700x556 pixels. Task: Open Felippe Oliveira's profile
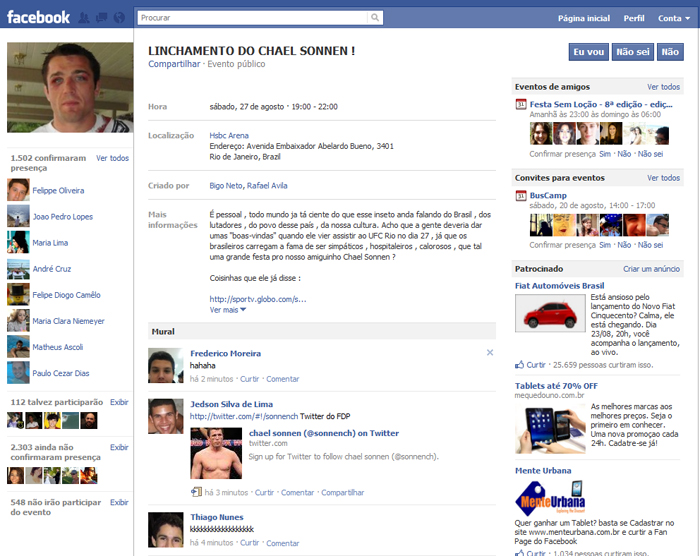pos(58,190)
